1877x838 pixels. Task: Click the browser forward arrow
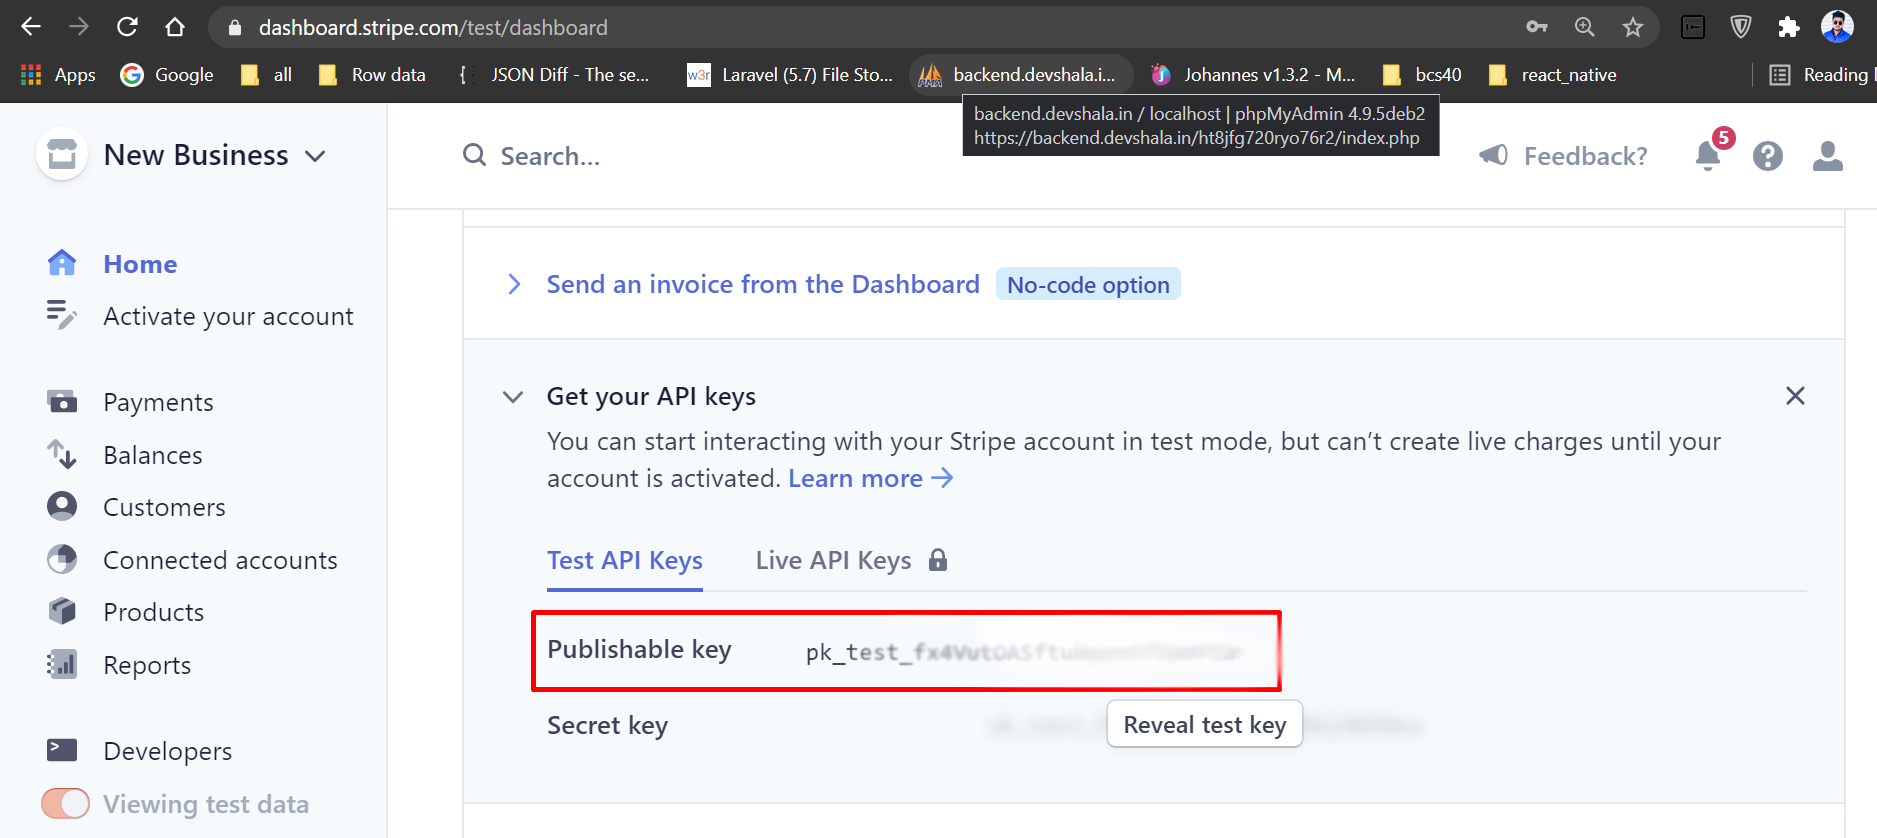click(79, 27)
